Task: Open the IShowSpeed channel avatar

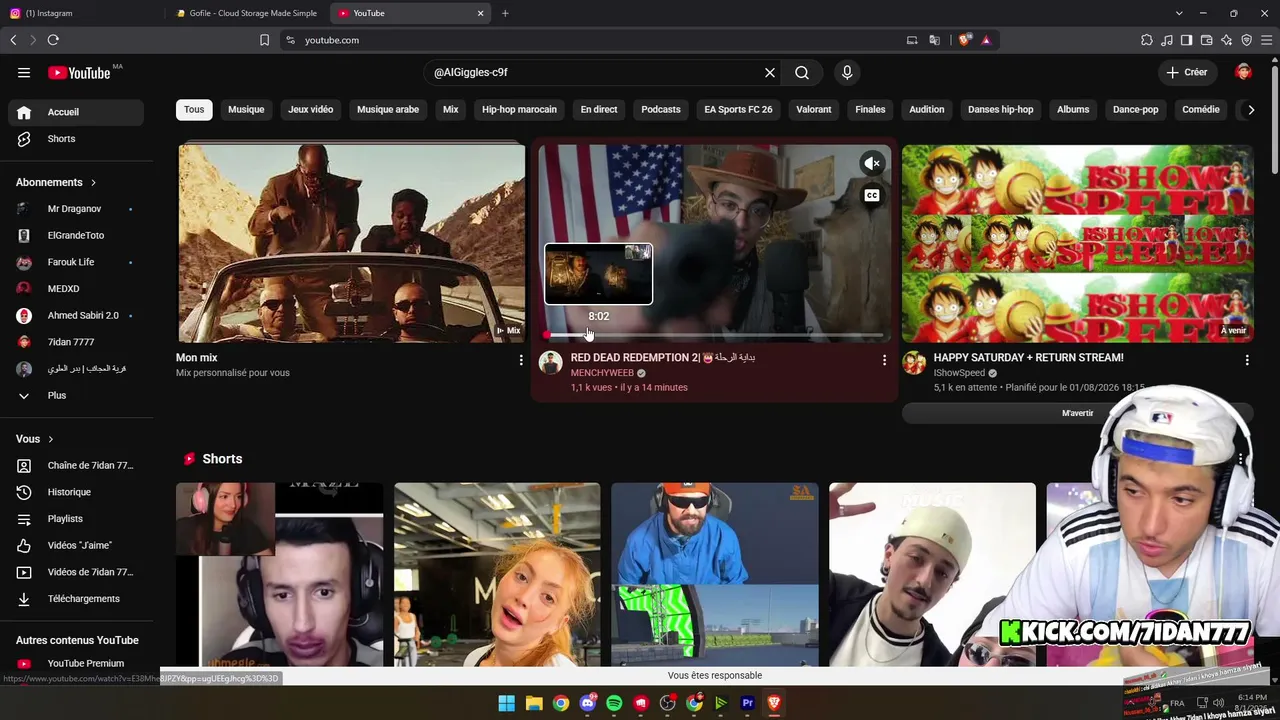Action: [x=914, y=363]
